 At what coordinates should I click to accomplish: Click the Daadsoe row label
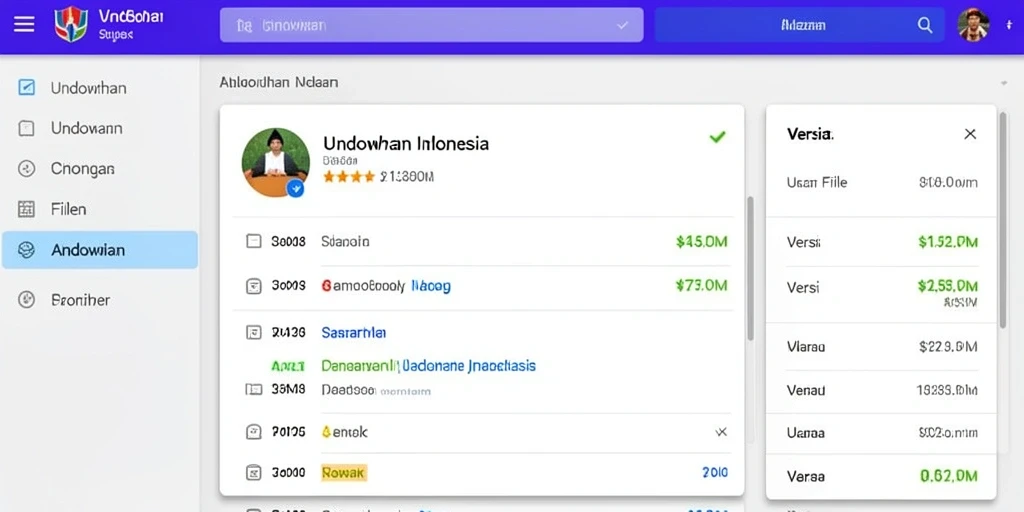click(347, 390)
